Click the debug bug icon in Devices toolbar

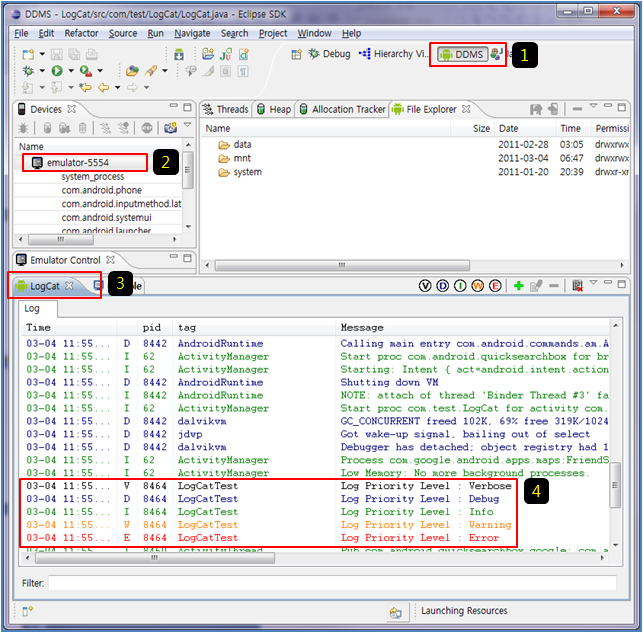(24, 128)
